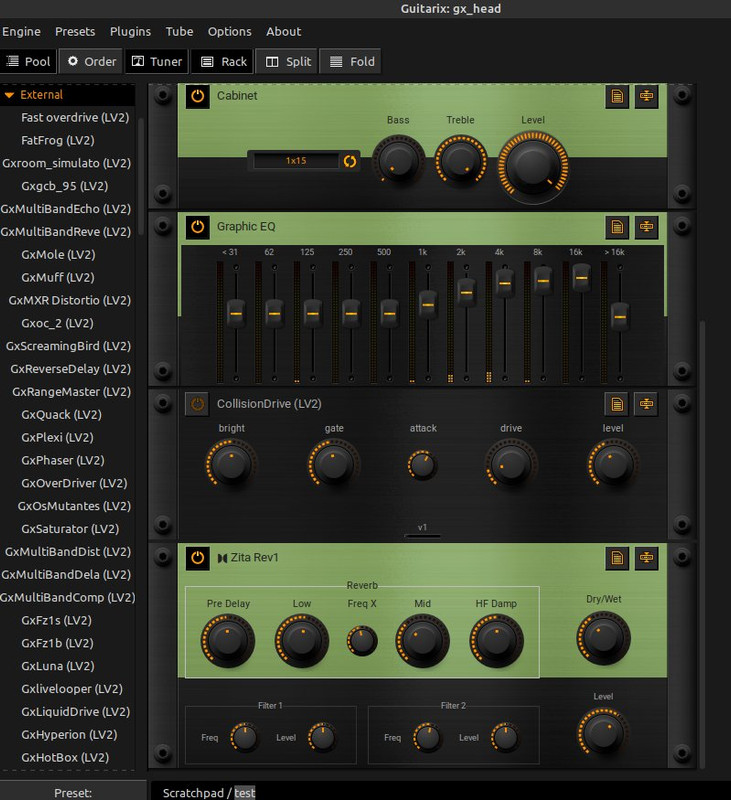Select GxSaturator (LV2) plugin
This screenshot has width=731, height=800.
[x=70, y=529]
